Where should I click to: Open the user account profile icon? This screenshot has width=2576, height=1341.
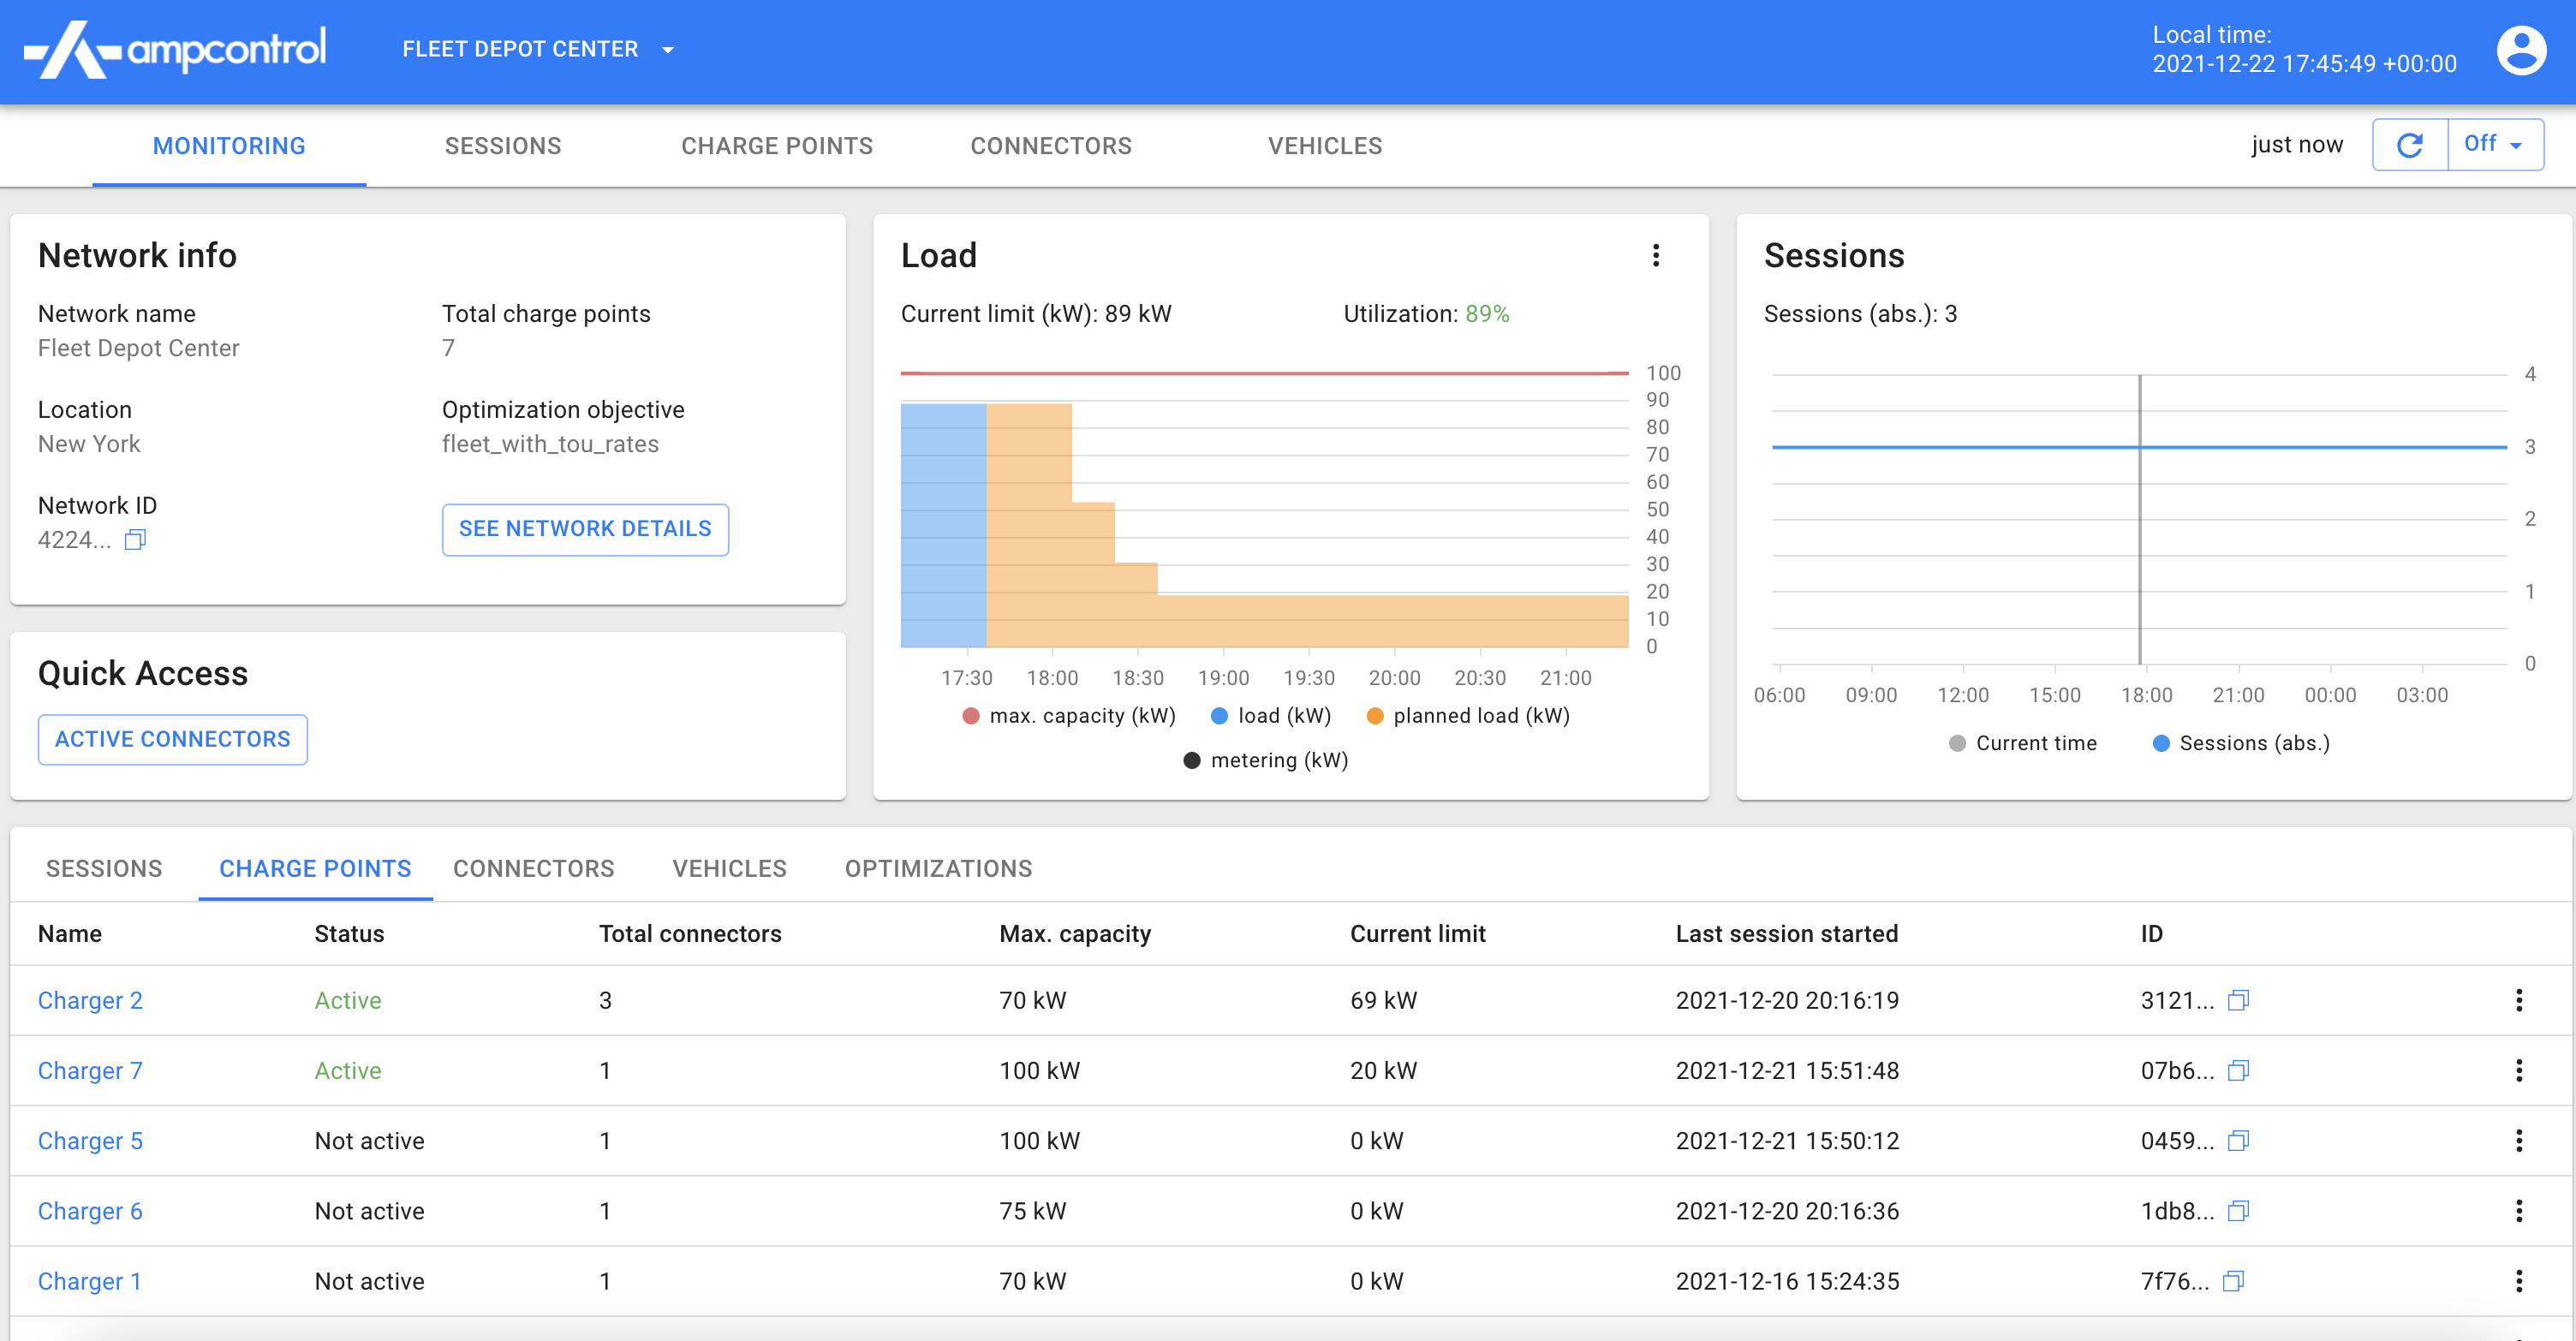tap(2520, 50)
